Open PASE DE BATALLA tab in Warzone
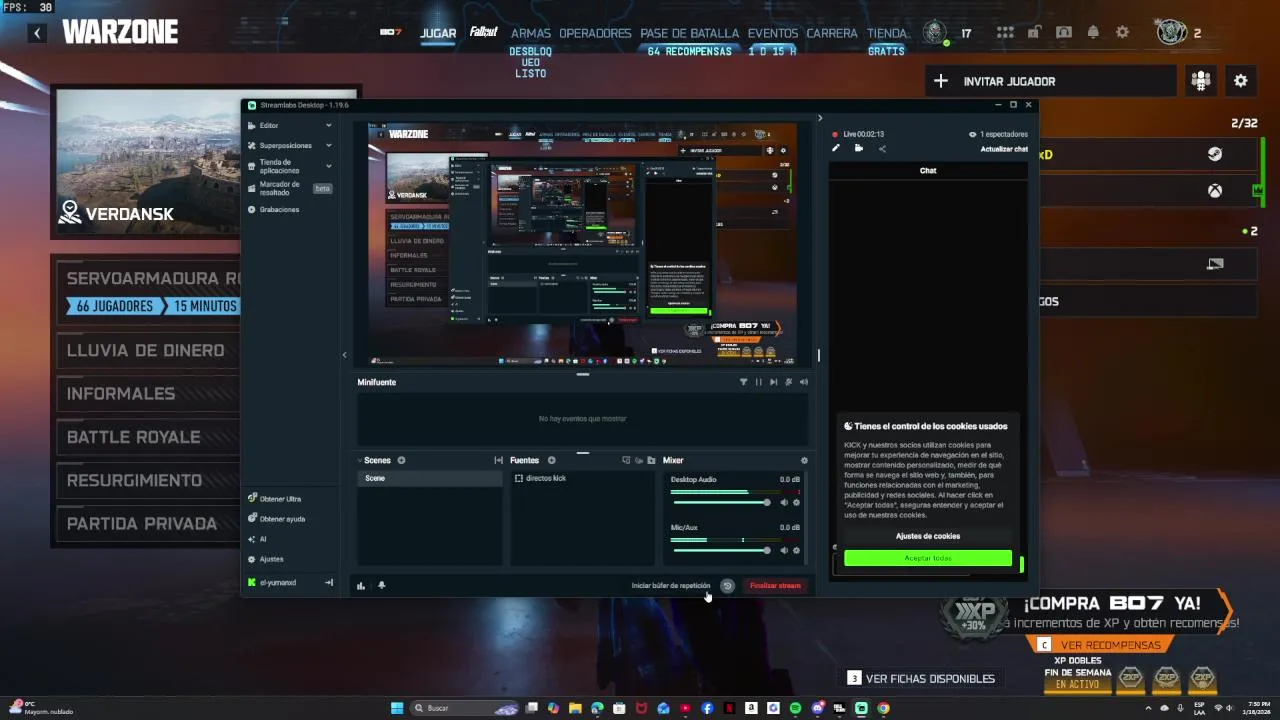1280x720 pixels. [690, 33]
